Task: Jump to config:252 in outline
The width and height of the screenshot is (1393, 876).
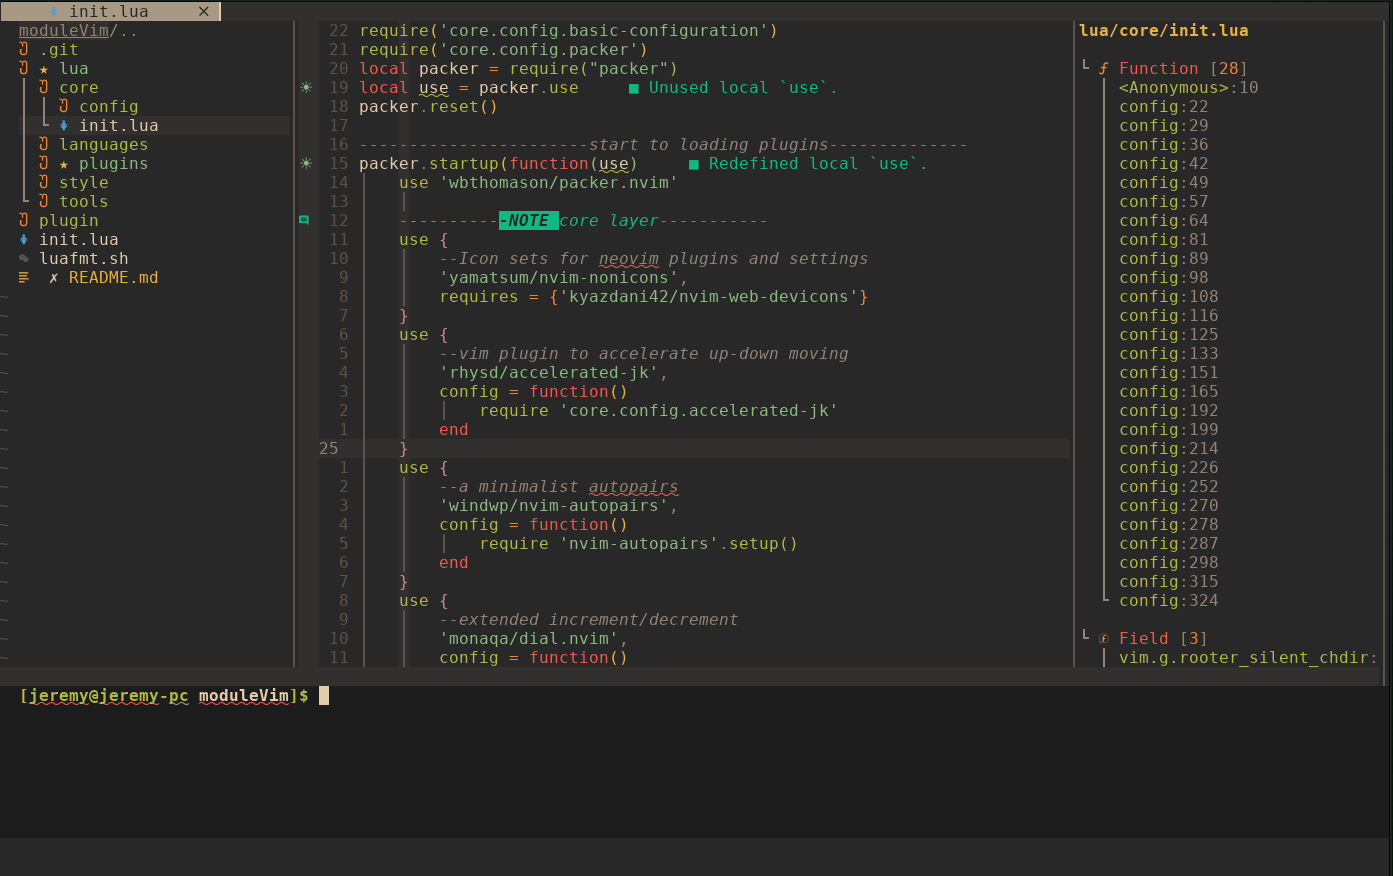Action: click(x=1169, y=487)
